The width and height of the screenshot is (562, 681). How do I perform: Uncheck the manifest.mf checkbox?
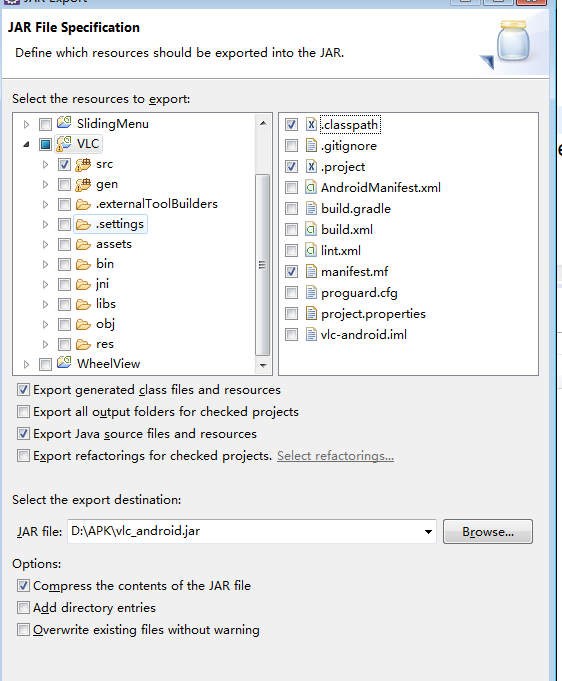tap(291, 272)
